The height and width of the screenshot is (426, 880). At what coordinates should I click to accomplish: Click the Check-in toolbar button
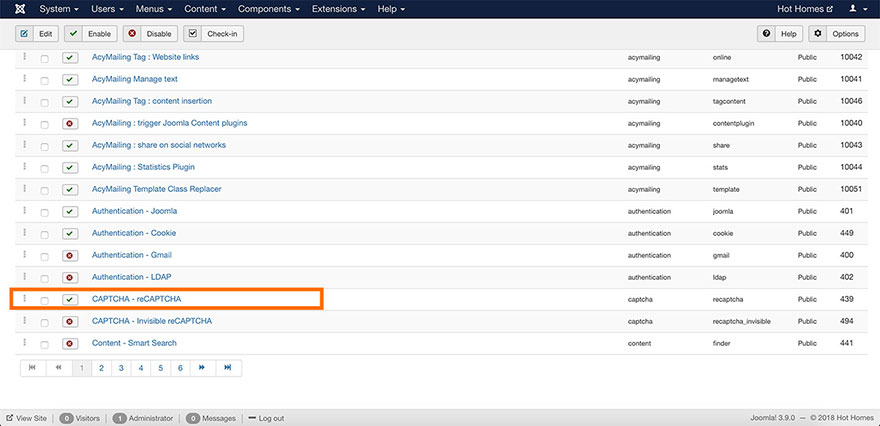213,34
